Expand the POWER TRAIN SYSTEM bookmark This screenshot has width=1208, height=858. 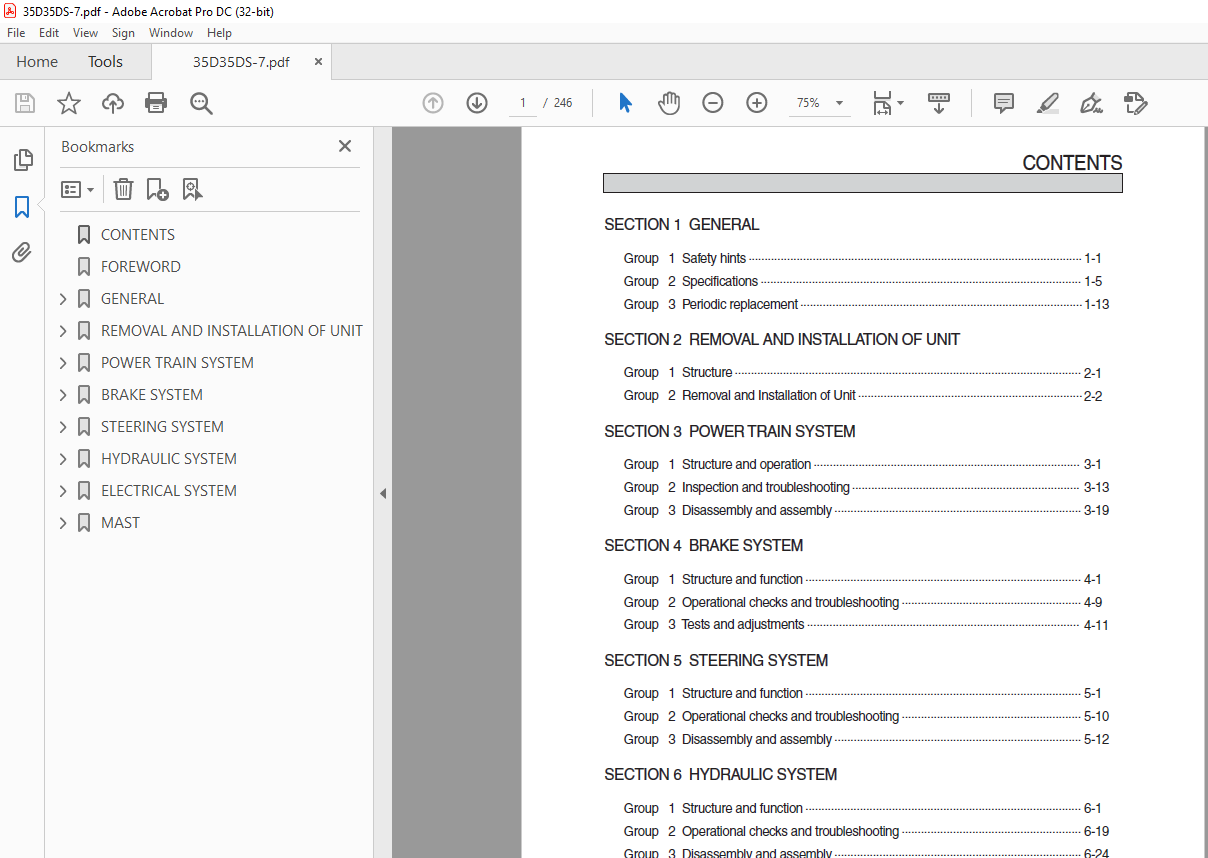point(63,363)
